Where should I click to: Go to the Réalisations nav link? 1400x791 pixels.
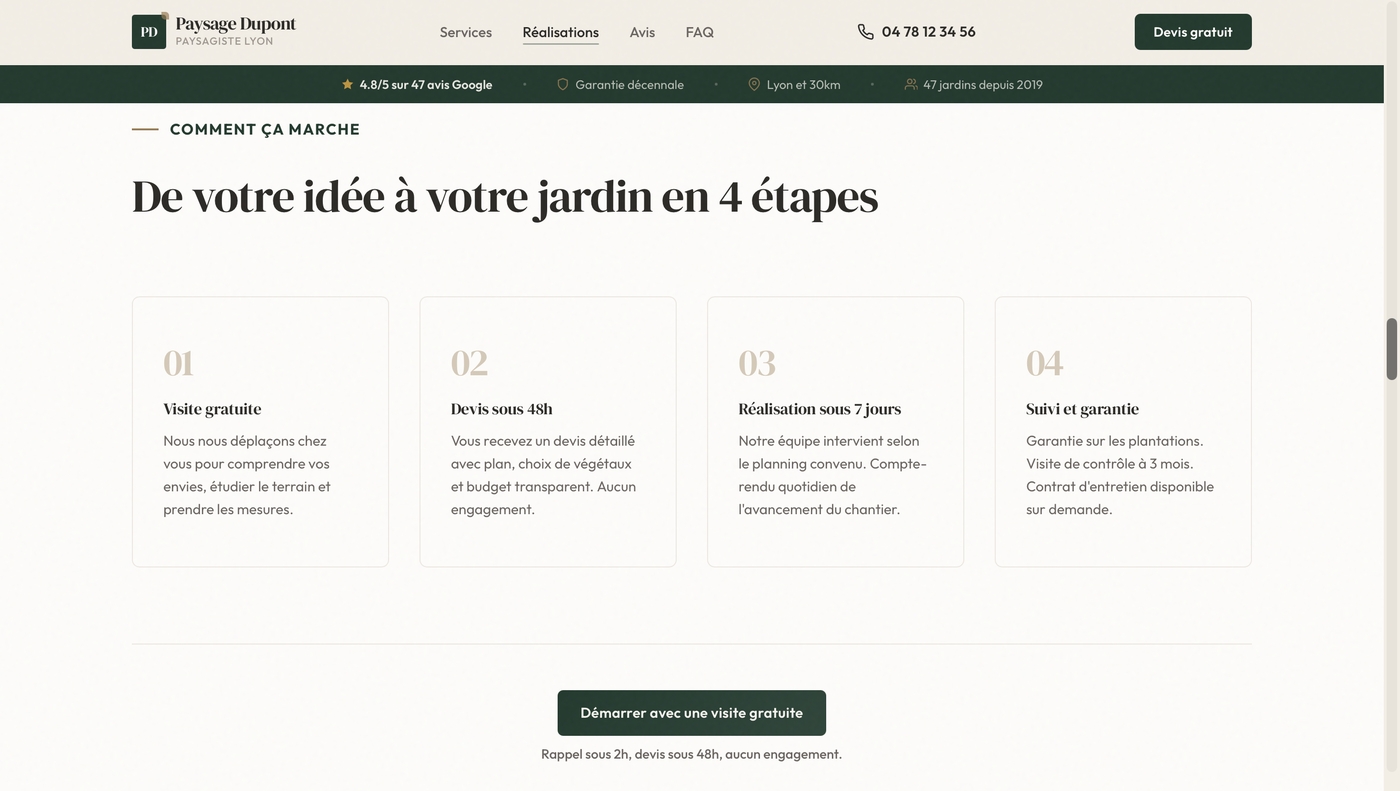(x=561, y=32)
